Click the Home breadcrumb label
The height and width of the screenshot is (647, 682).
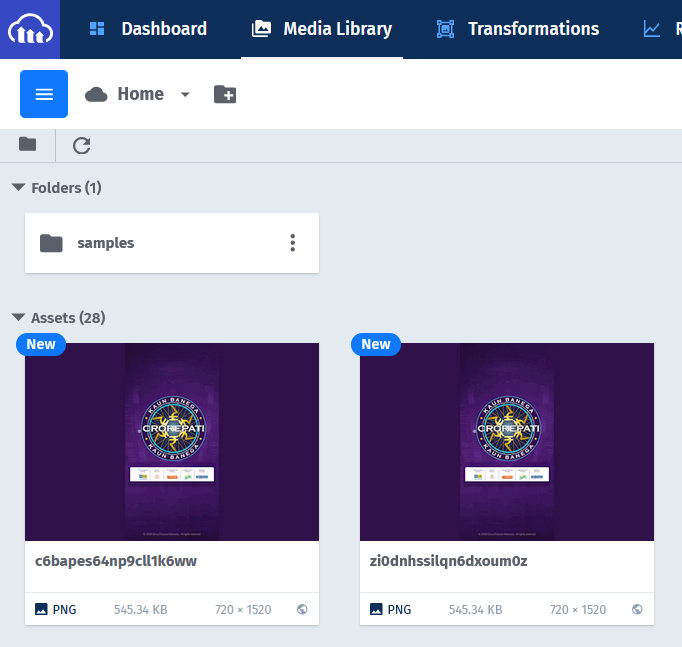[x=141, y=94]
